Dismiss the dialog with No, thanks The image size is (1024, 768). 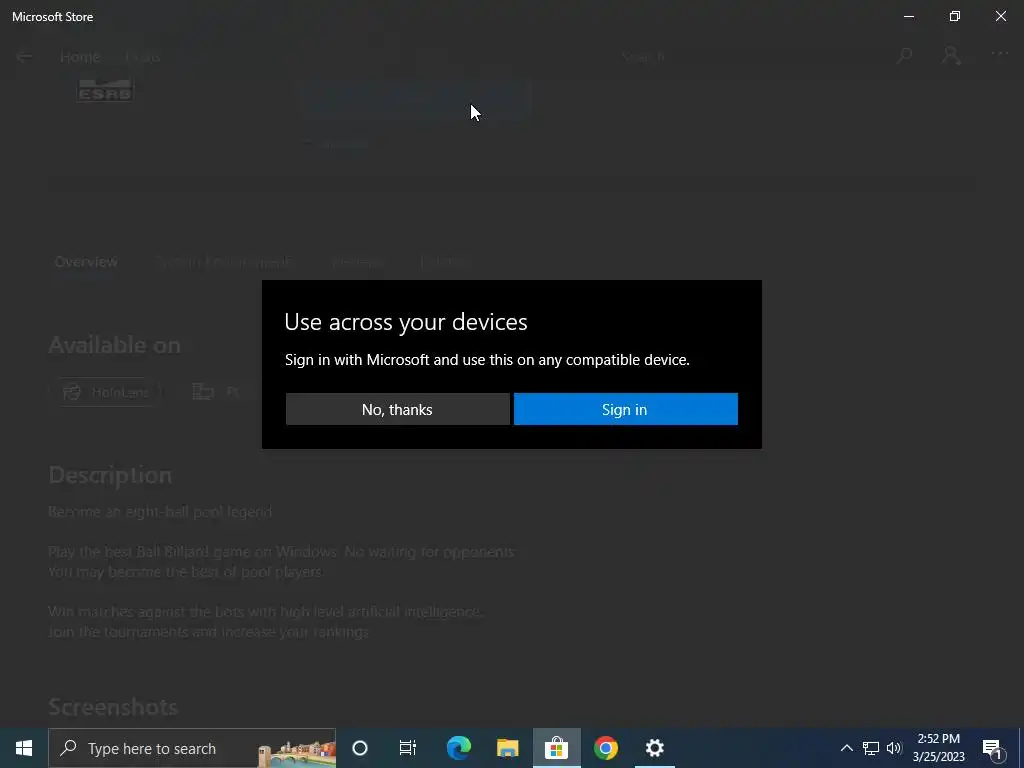click(x=397, y=409)
